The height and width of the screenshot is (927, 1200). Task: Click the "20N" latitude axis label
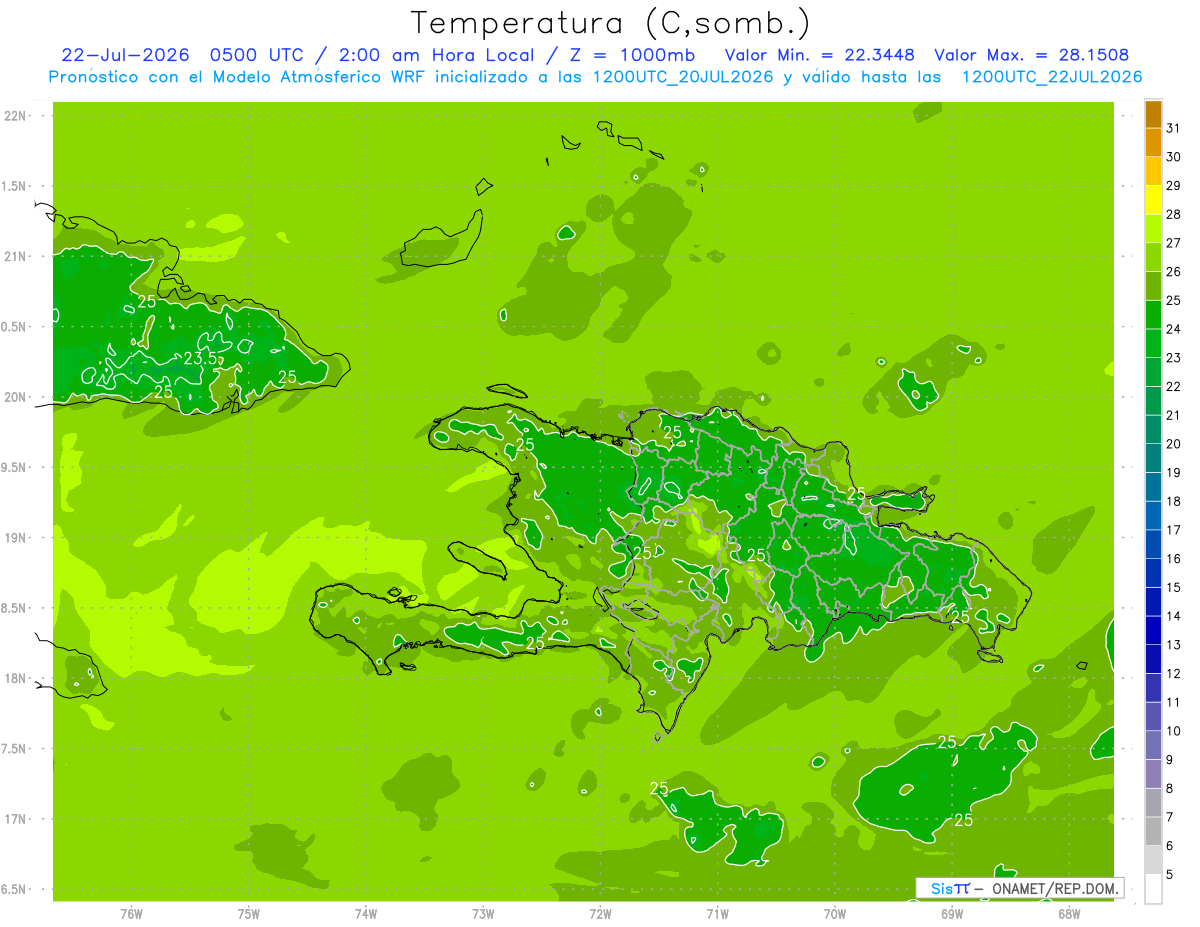(15, 397)
